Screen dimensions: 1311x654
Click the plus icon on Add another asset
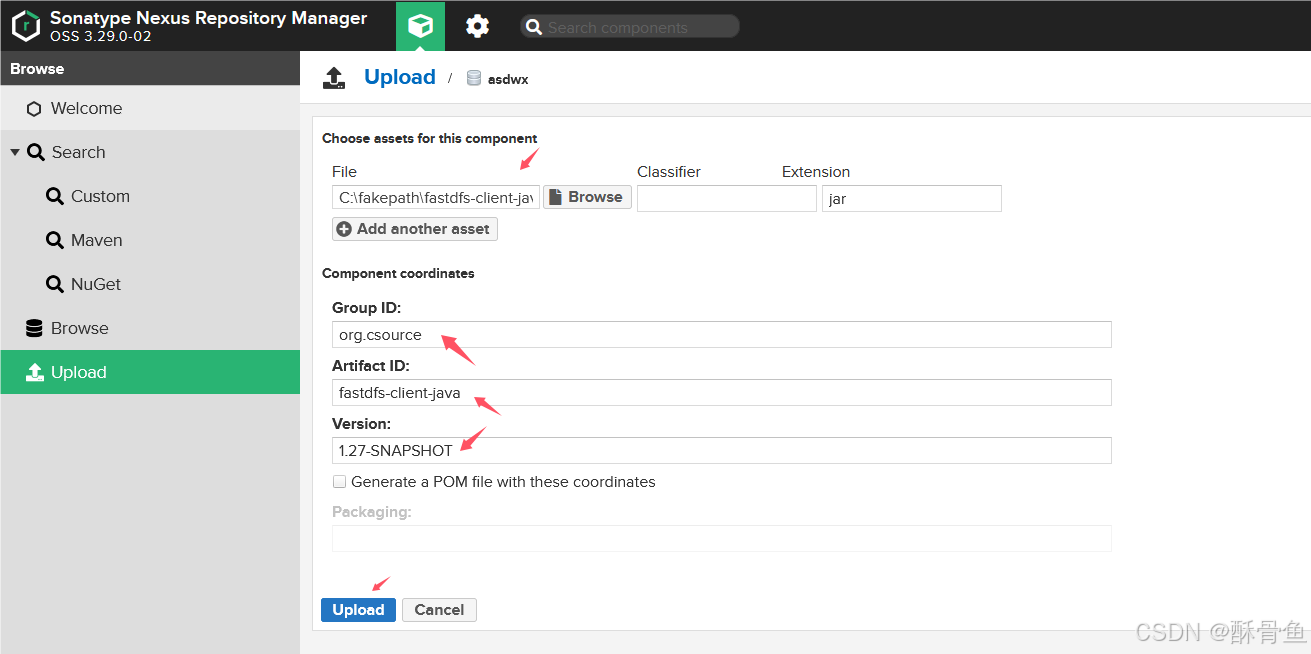pyautogui.click(x=344, y=229)
